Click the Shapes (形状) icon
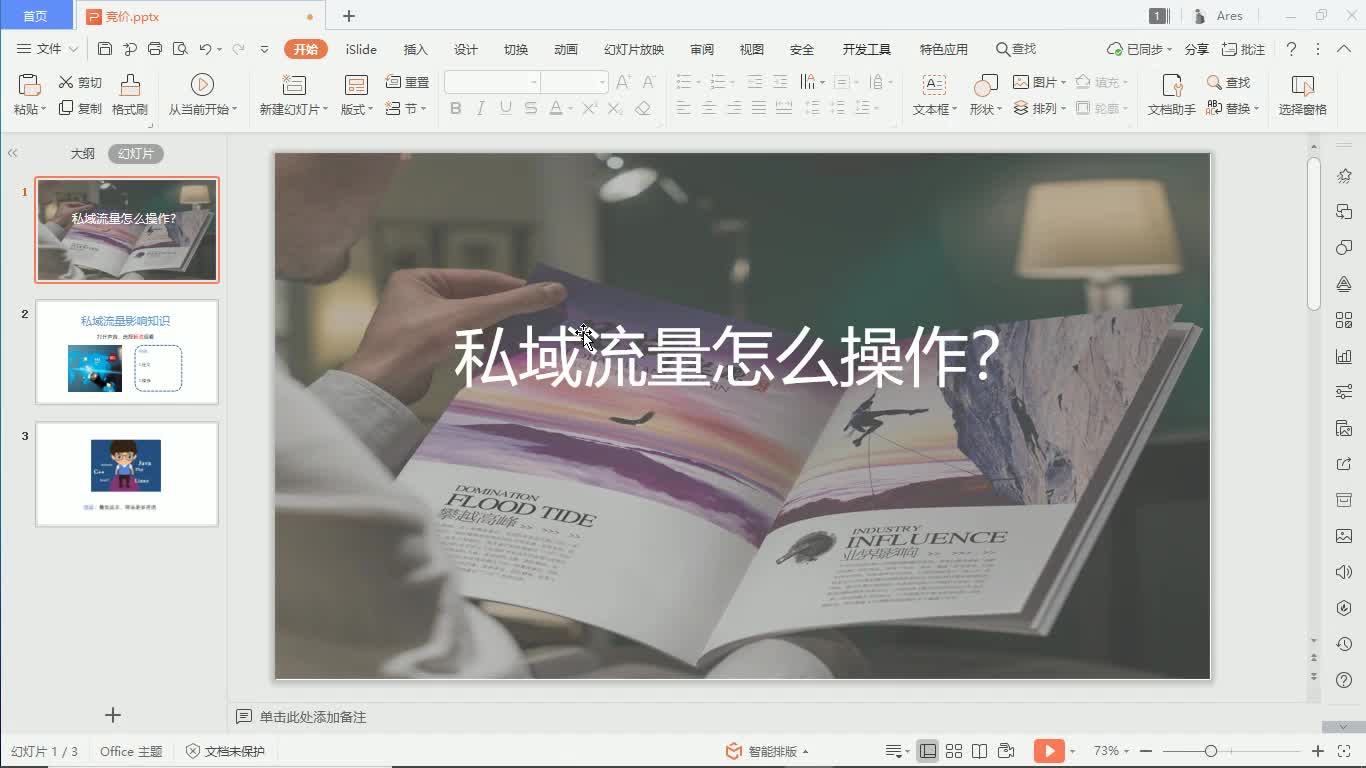This screenshot has height=768, width=1366. 985,85
